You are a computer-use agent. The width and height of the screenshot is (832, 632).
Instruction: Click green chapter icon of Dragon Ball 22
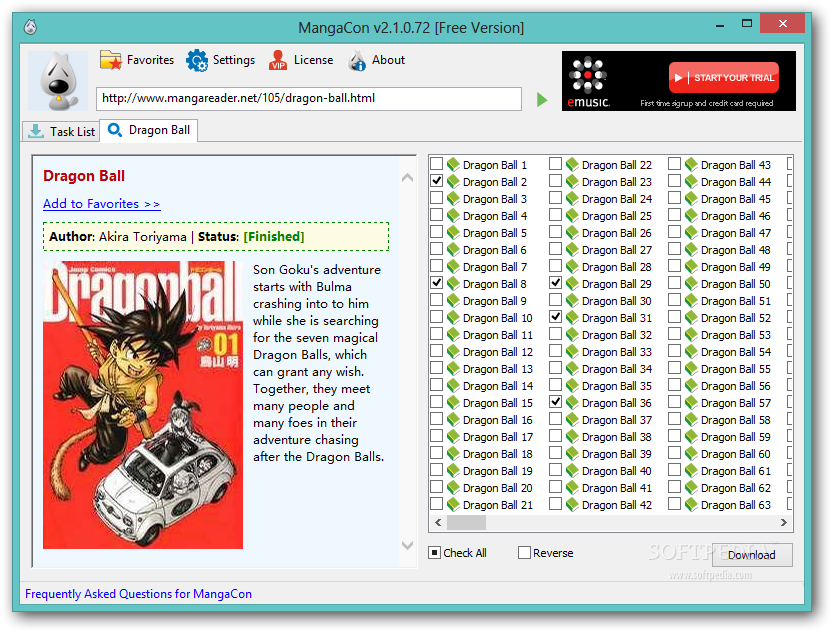point(572,165)
